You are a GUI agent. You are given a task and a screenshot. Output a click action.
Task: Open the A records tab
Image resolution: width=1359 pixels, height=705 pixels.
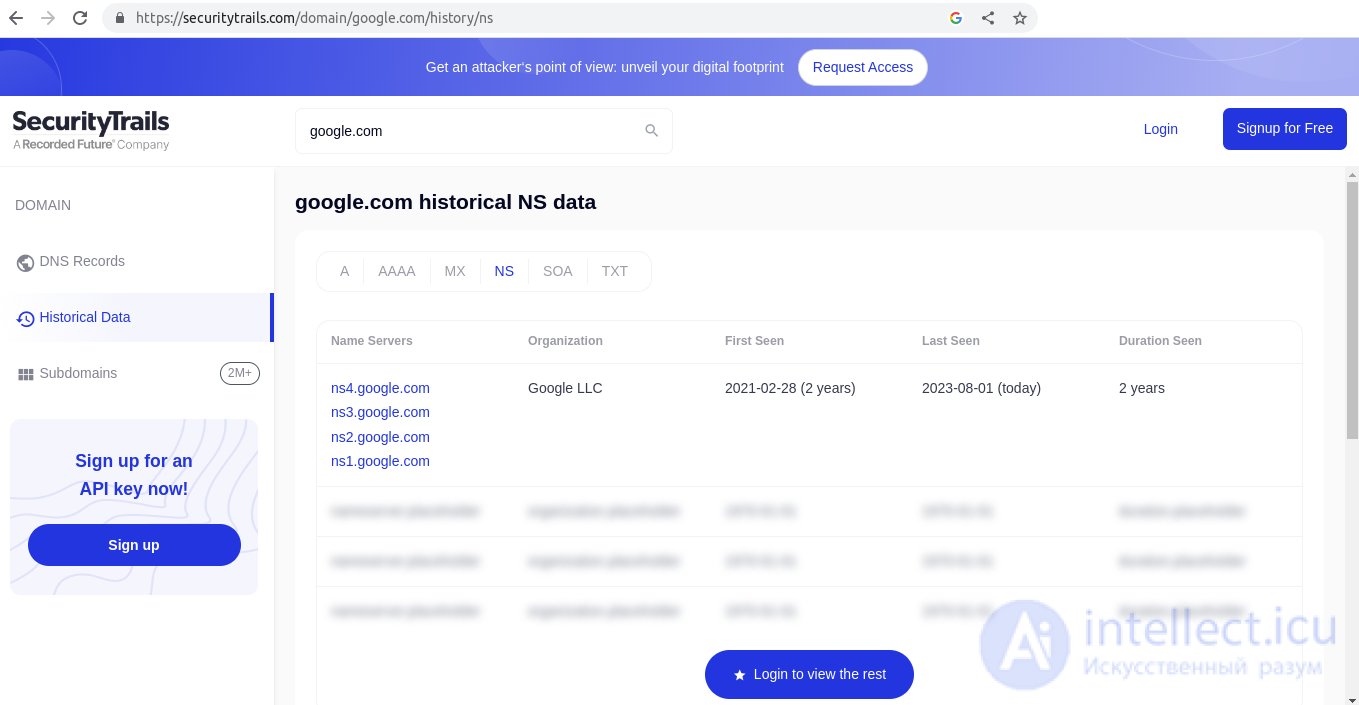point(344,271)
